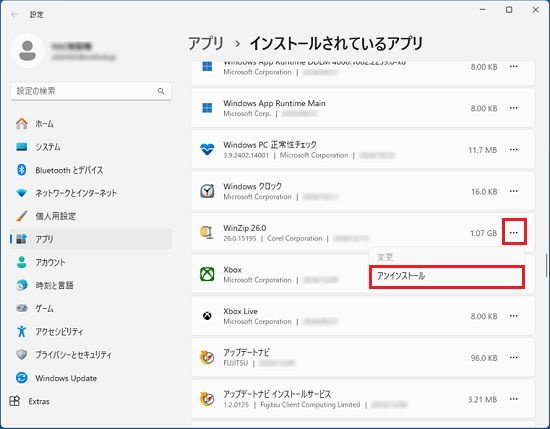
Task: Open ホーム in the sidebar
Action: pos(91,124)
